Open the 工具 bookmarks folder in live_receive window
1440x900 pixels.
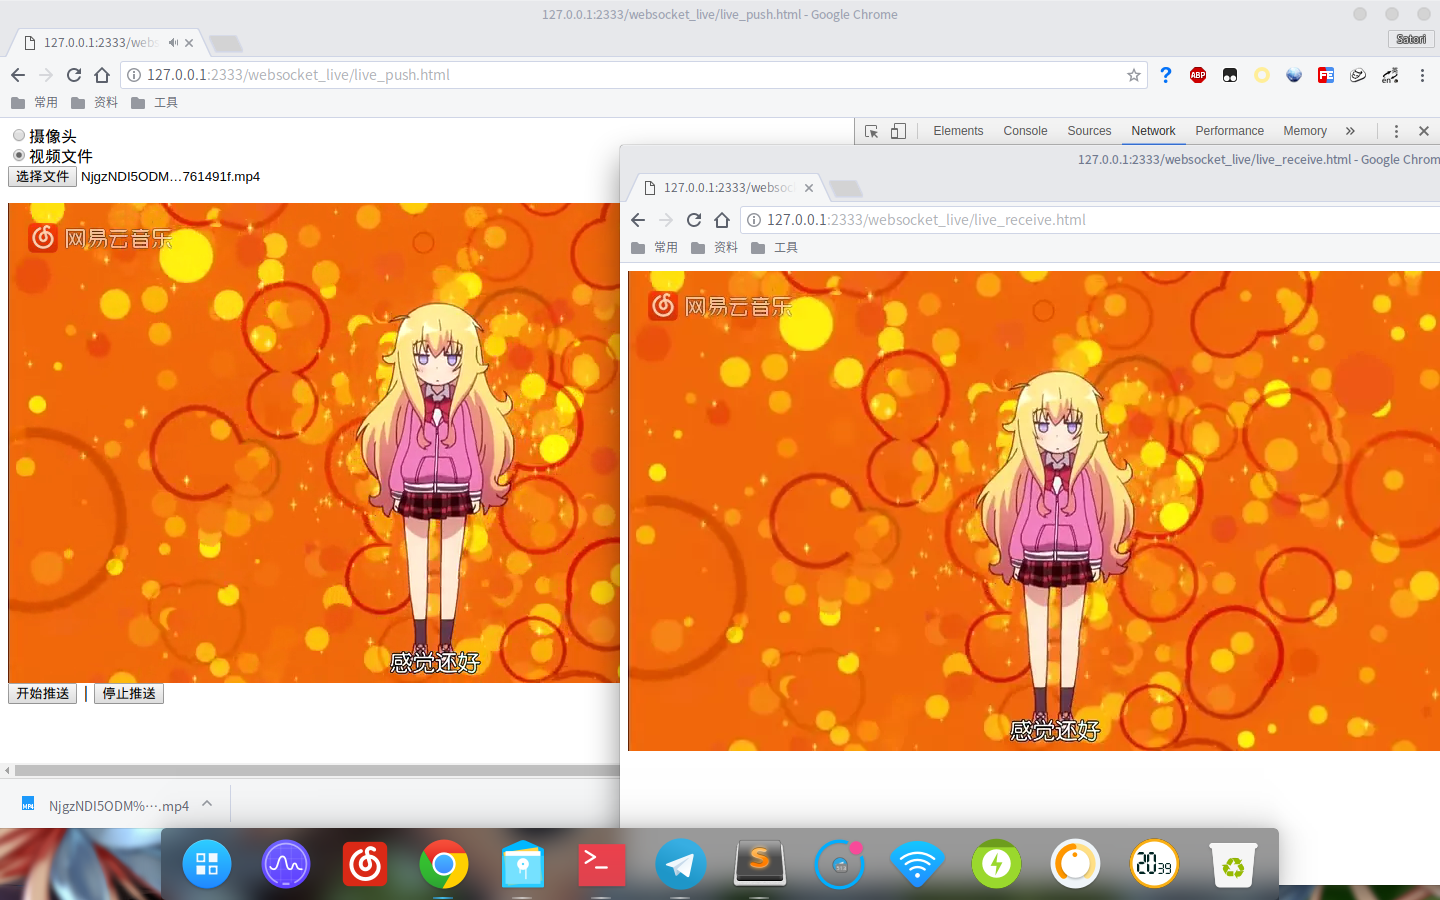pyautogui.click(x=774, y=247)
